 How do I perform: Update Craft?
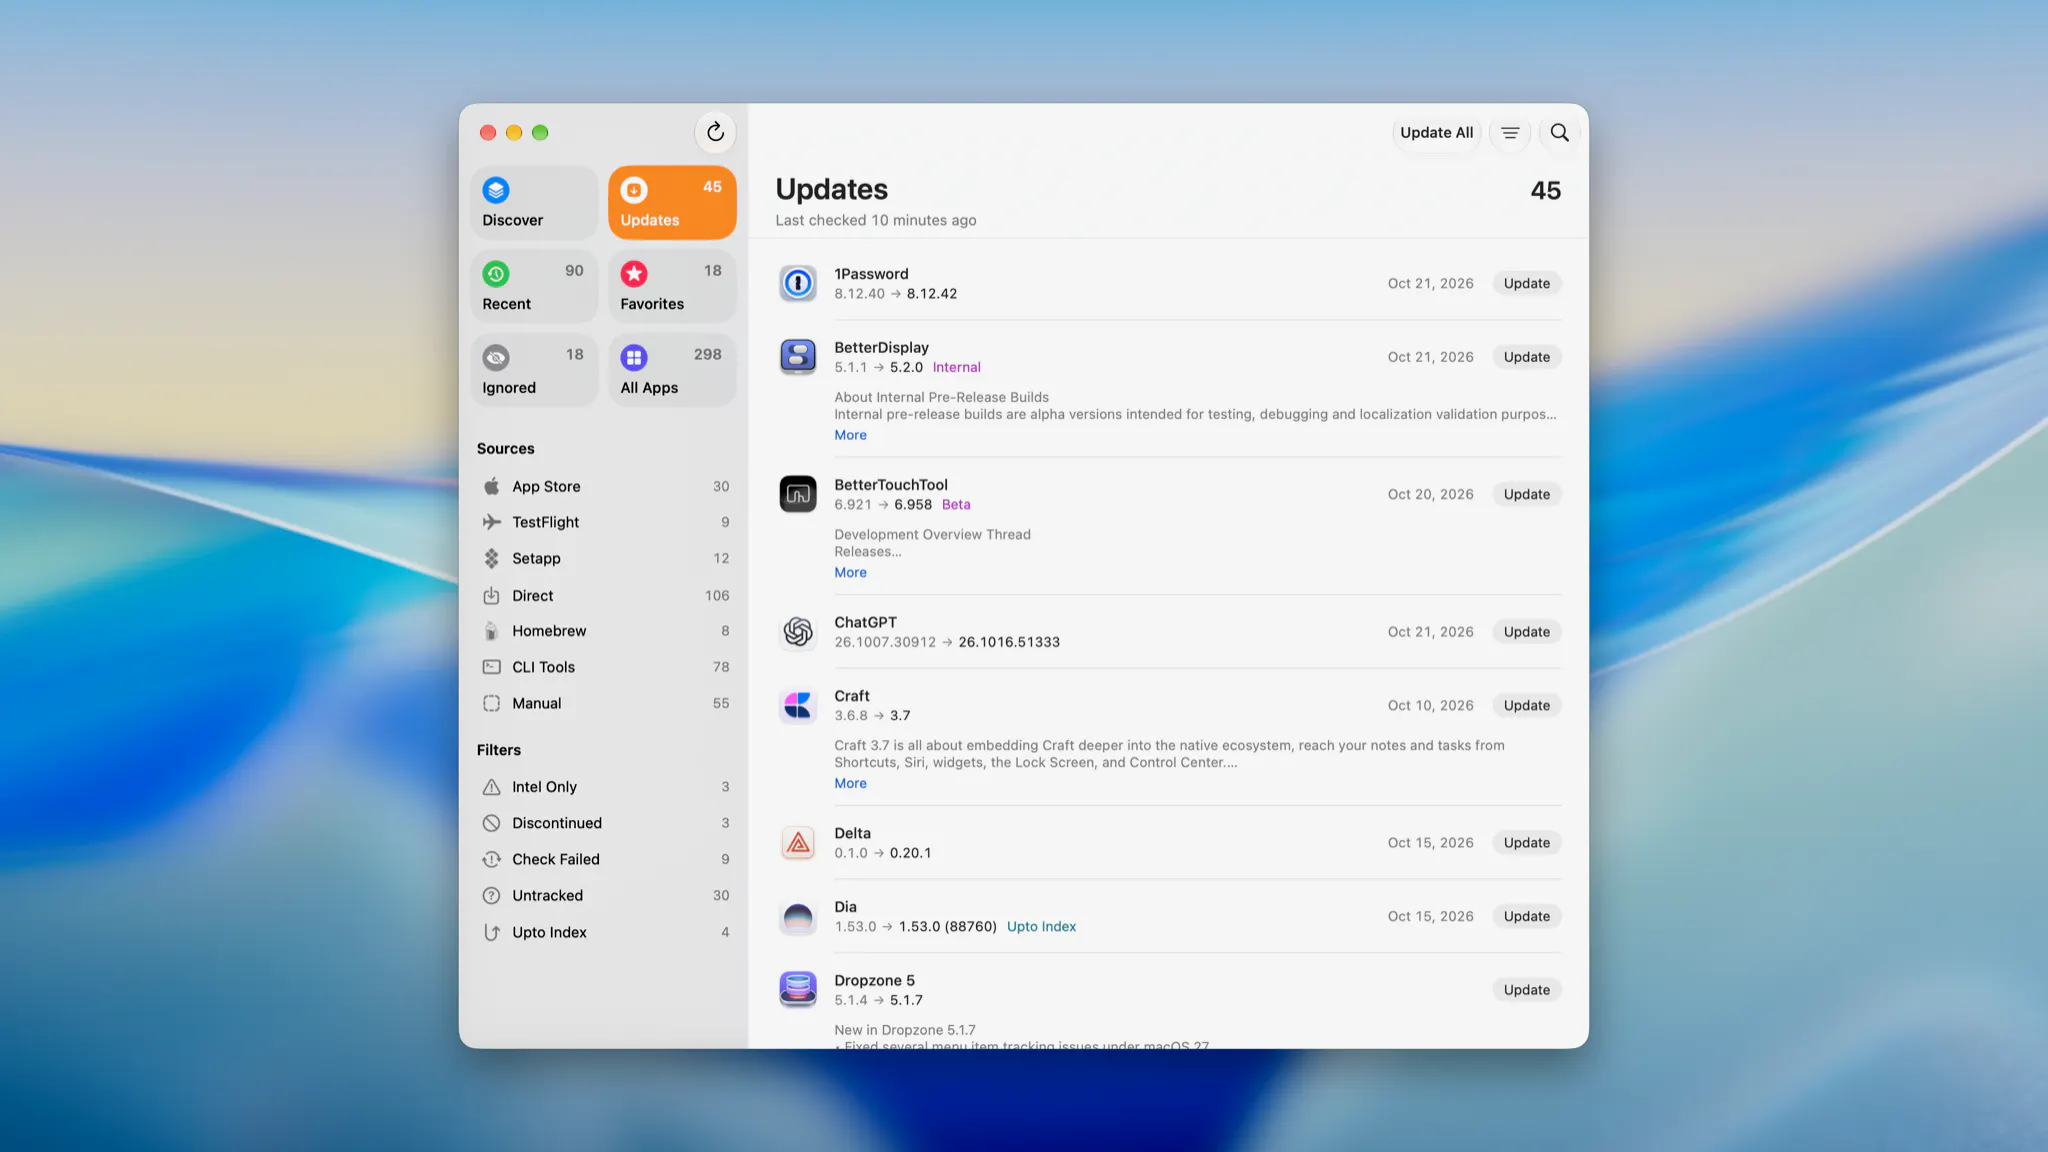[1526, 705]
